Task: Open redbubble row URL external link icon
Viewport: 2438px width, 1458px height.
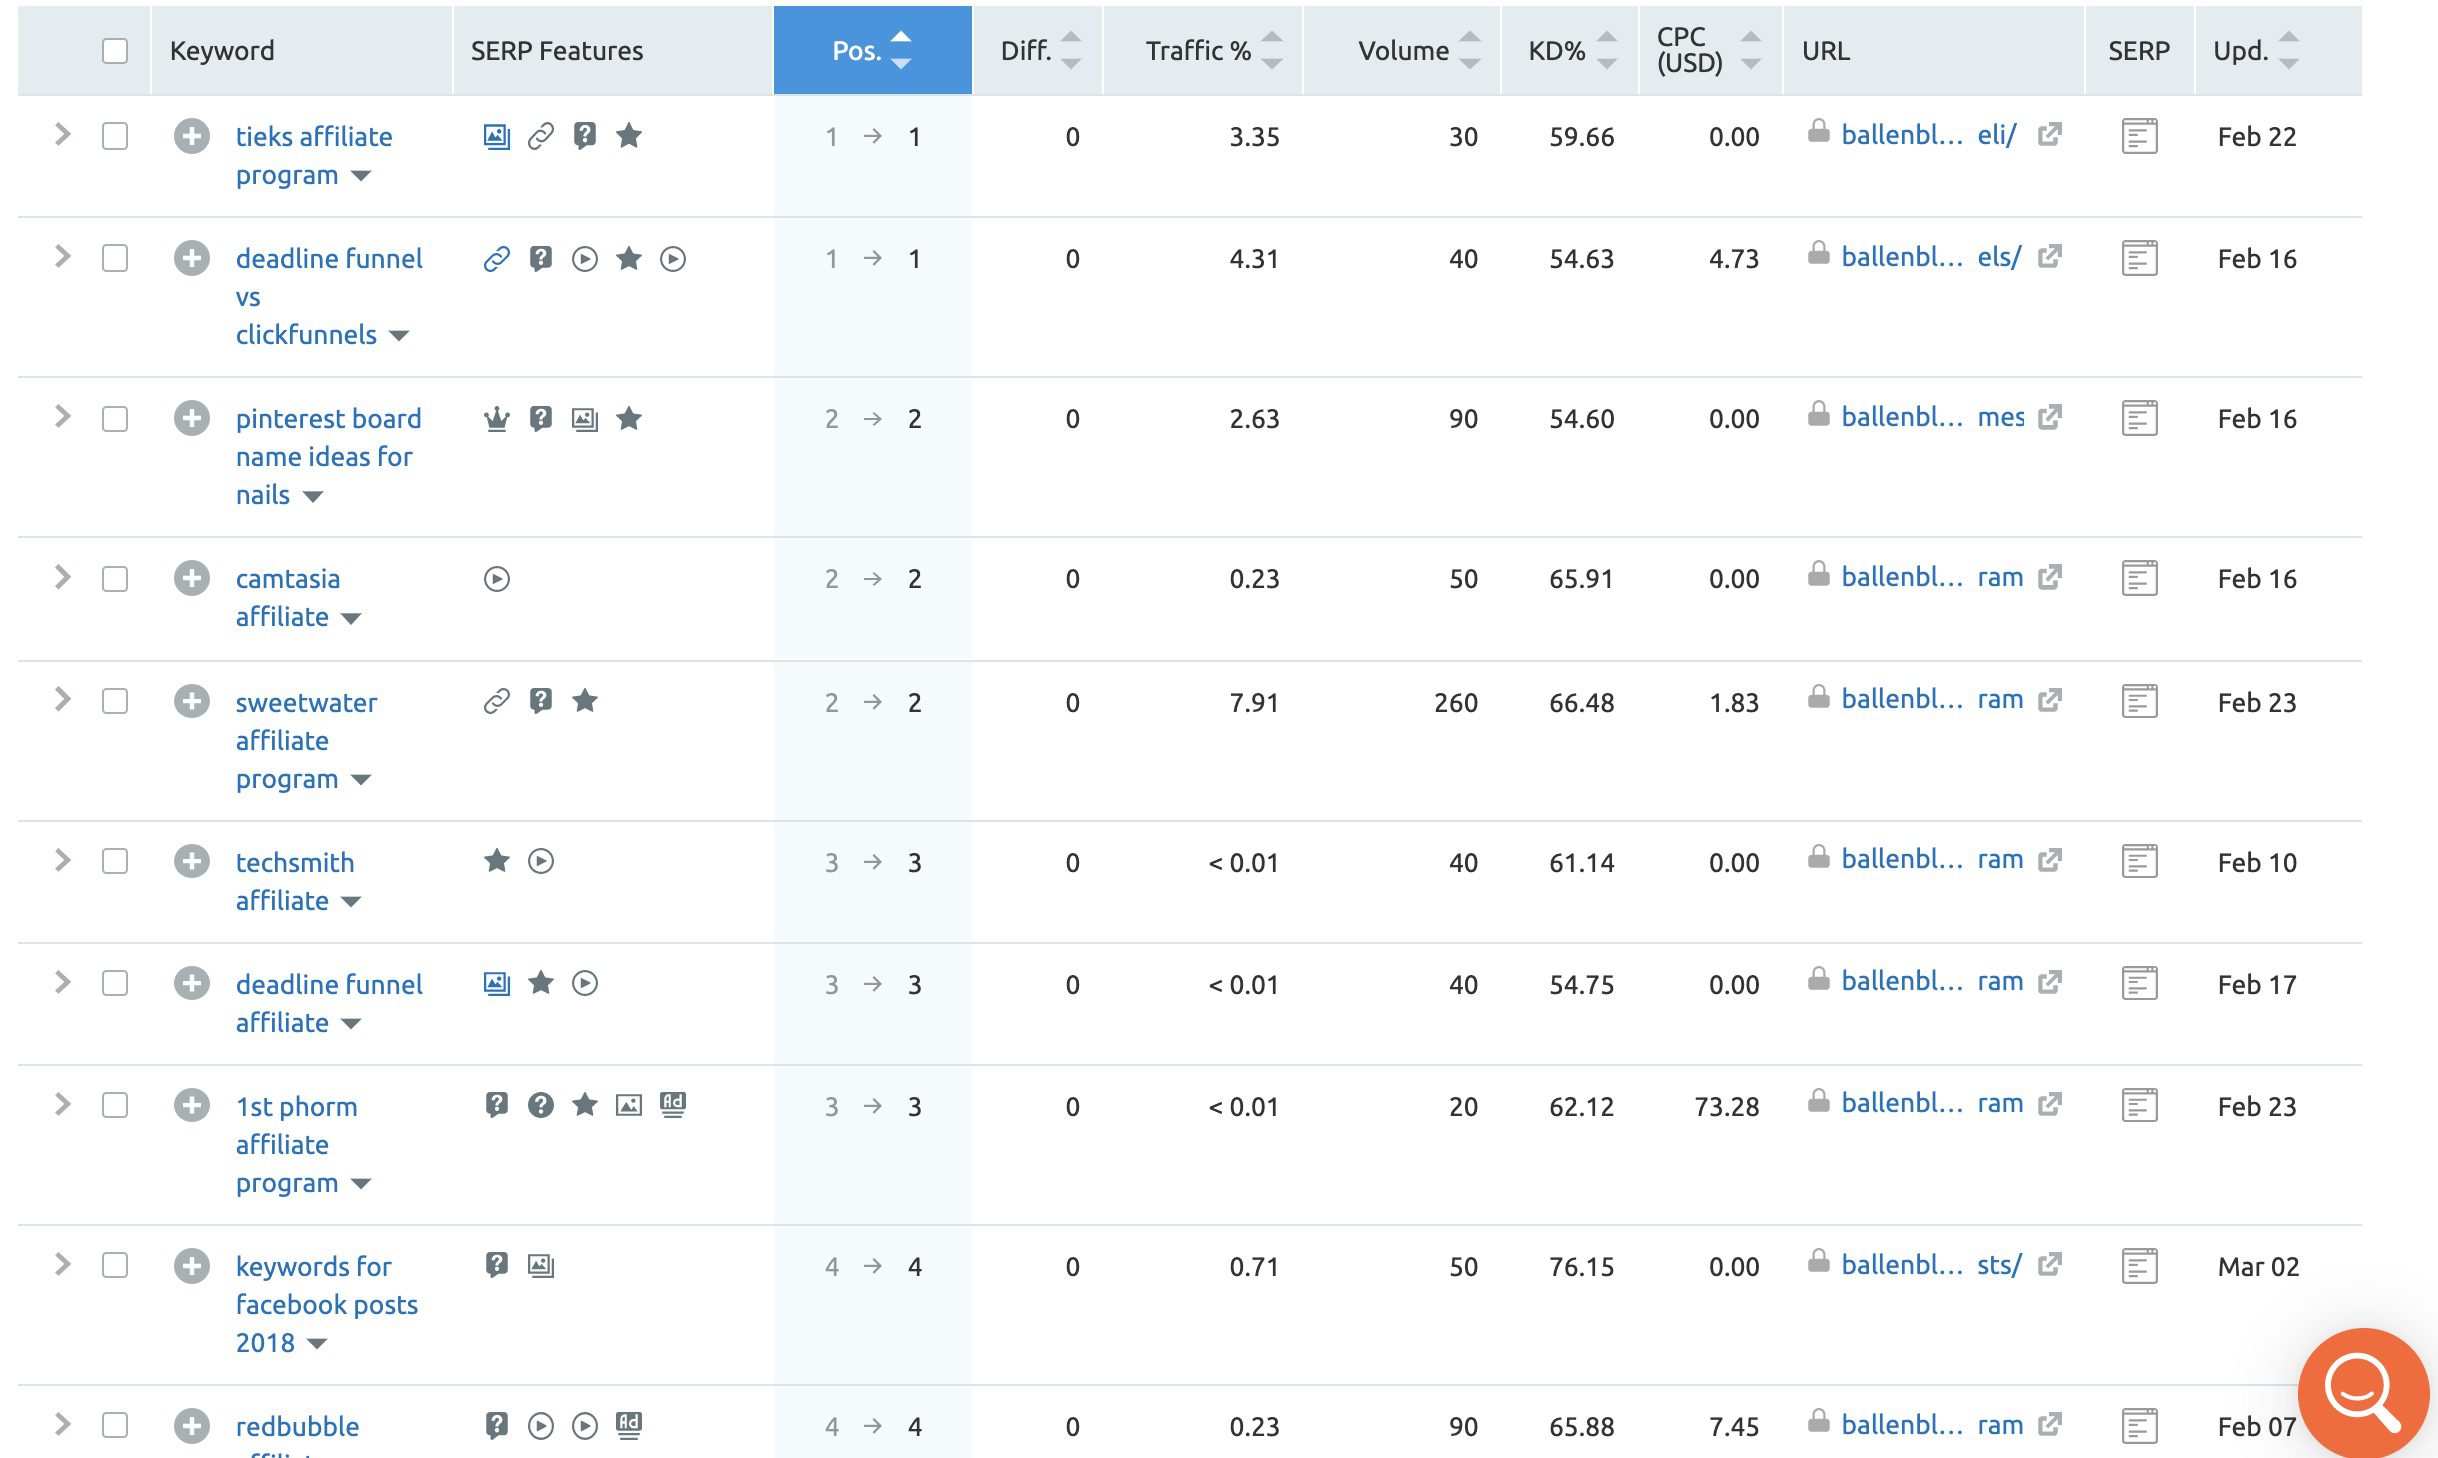Action: point(2050,1424)
